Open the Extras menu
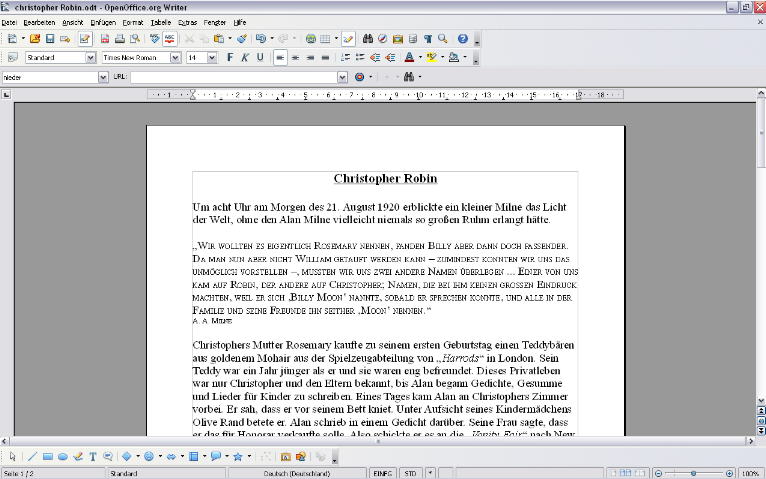Screen dimensions: 766x479 coord(188,22)
